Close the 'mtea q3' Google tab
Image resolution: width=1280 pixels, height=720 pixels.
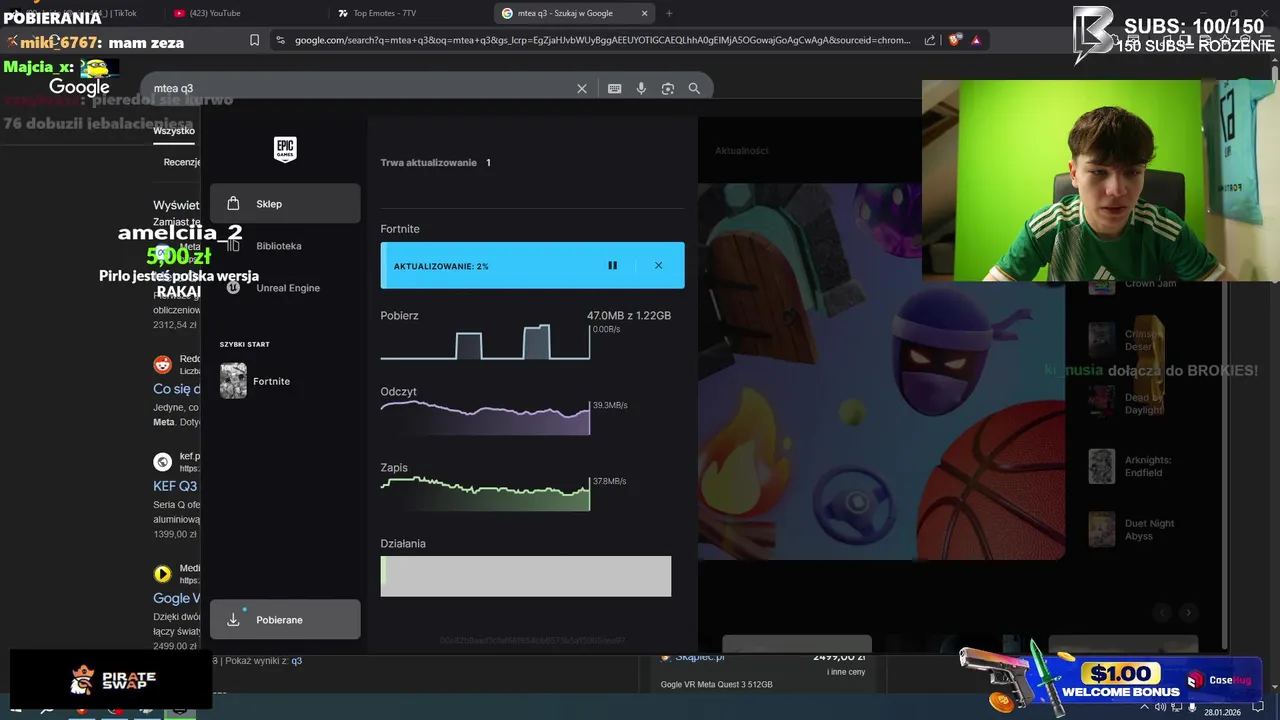tap(645, 13)
